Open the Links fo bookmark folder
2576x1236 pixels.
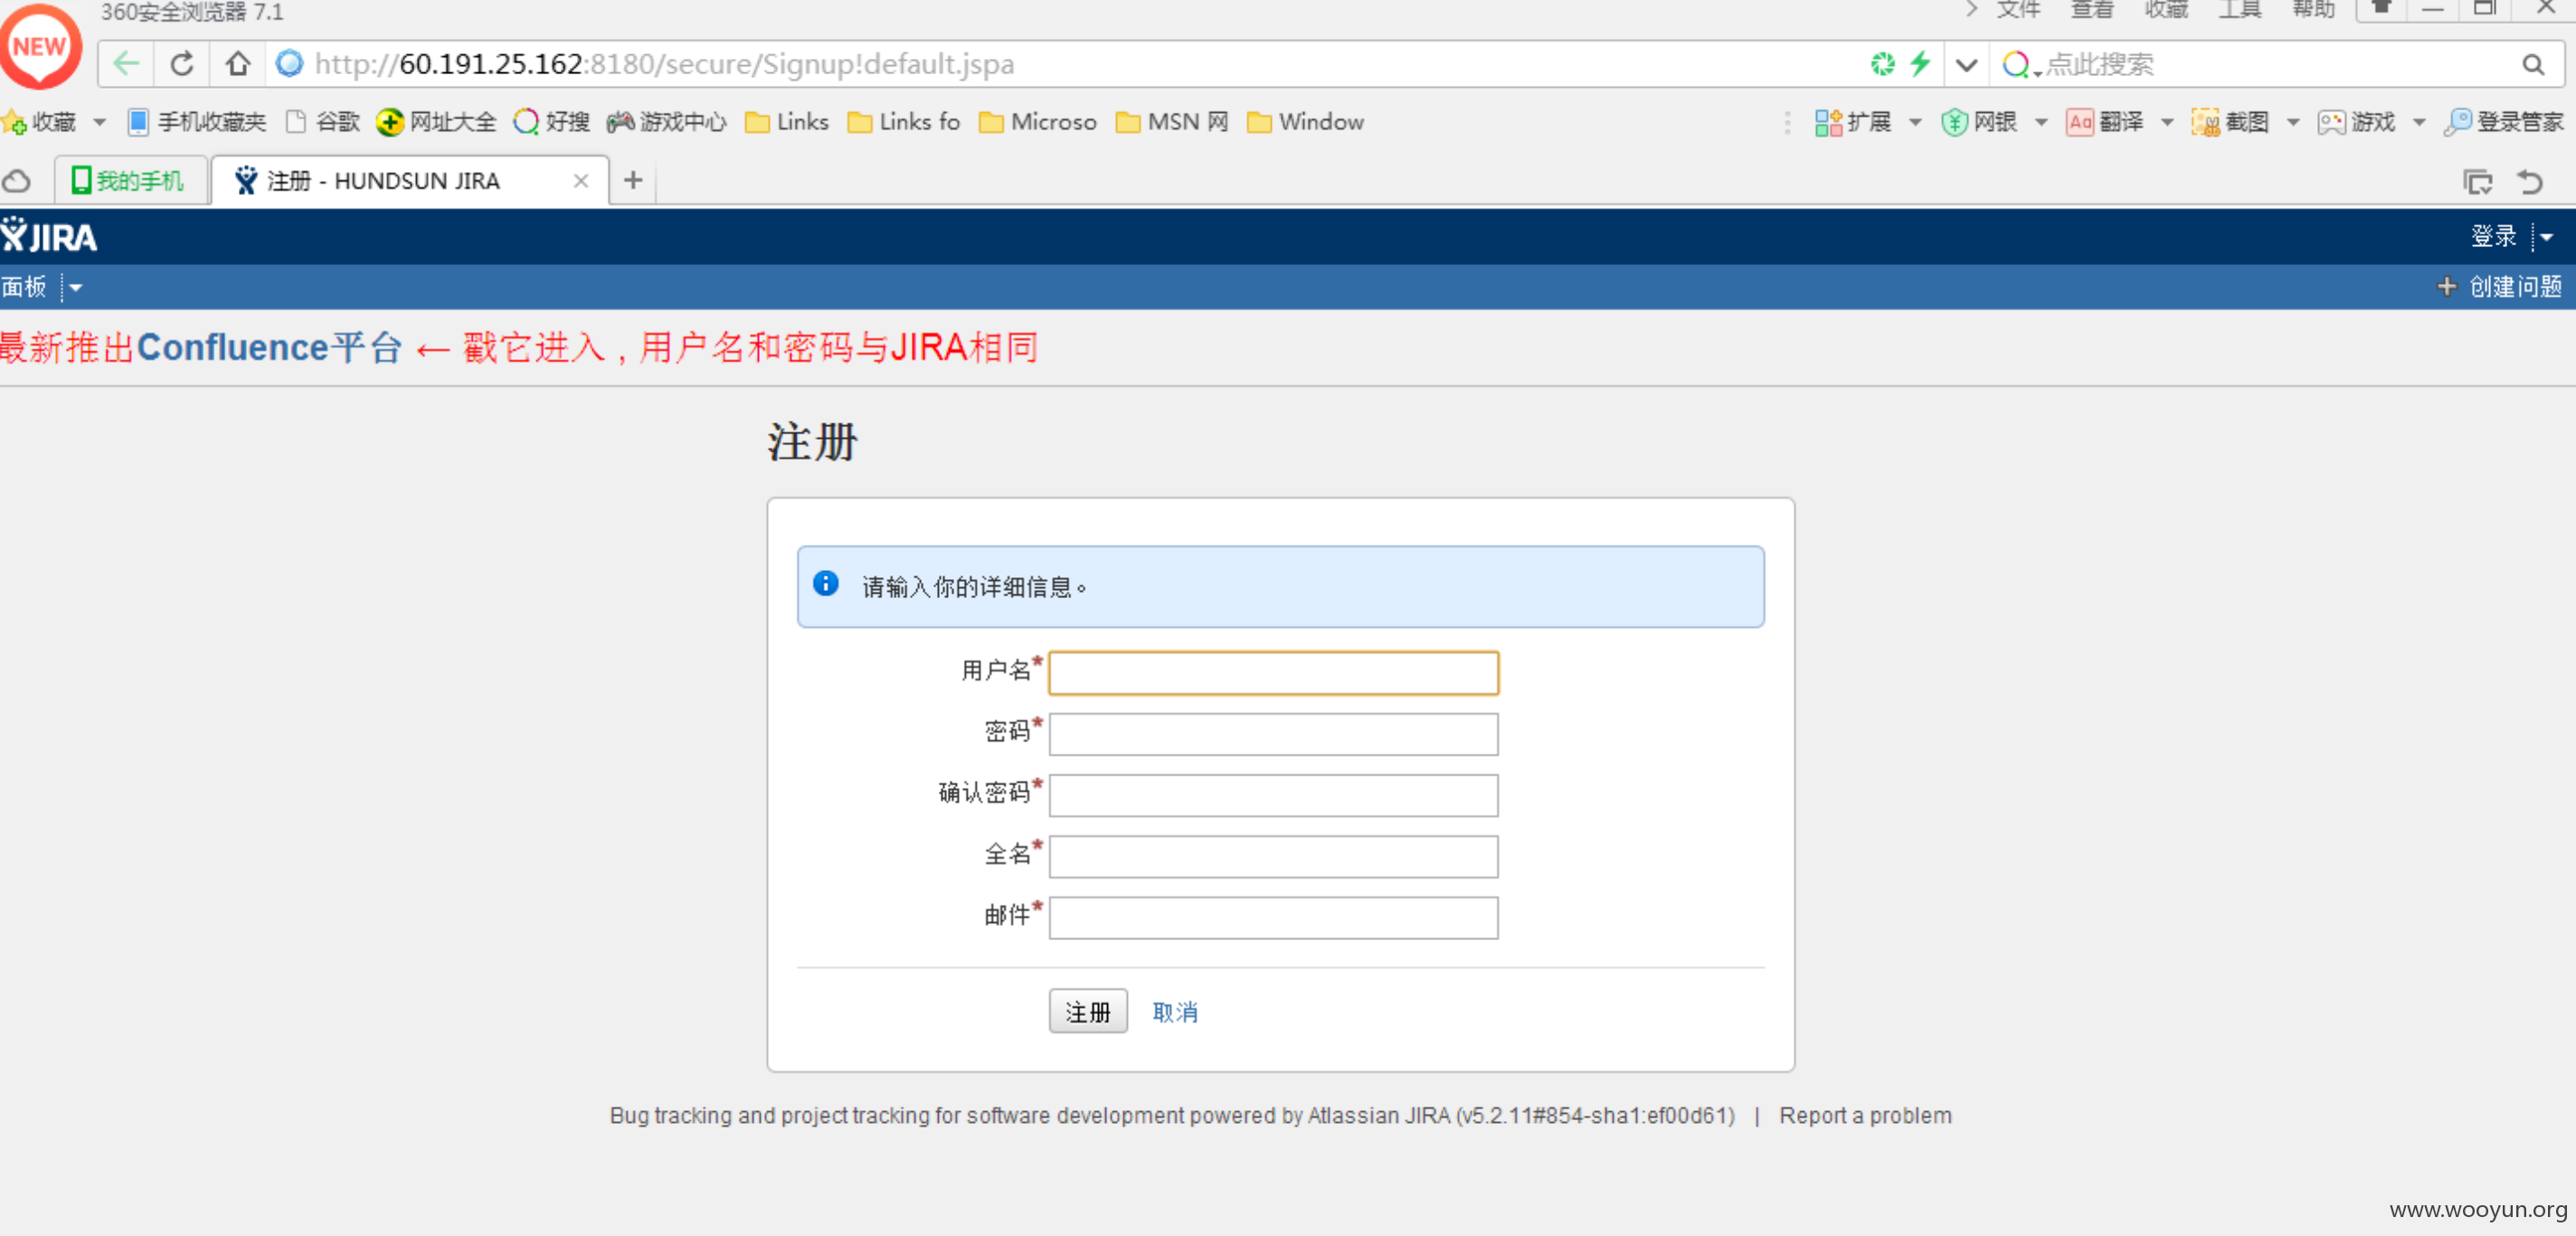point(904,122)
